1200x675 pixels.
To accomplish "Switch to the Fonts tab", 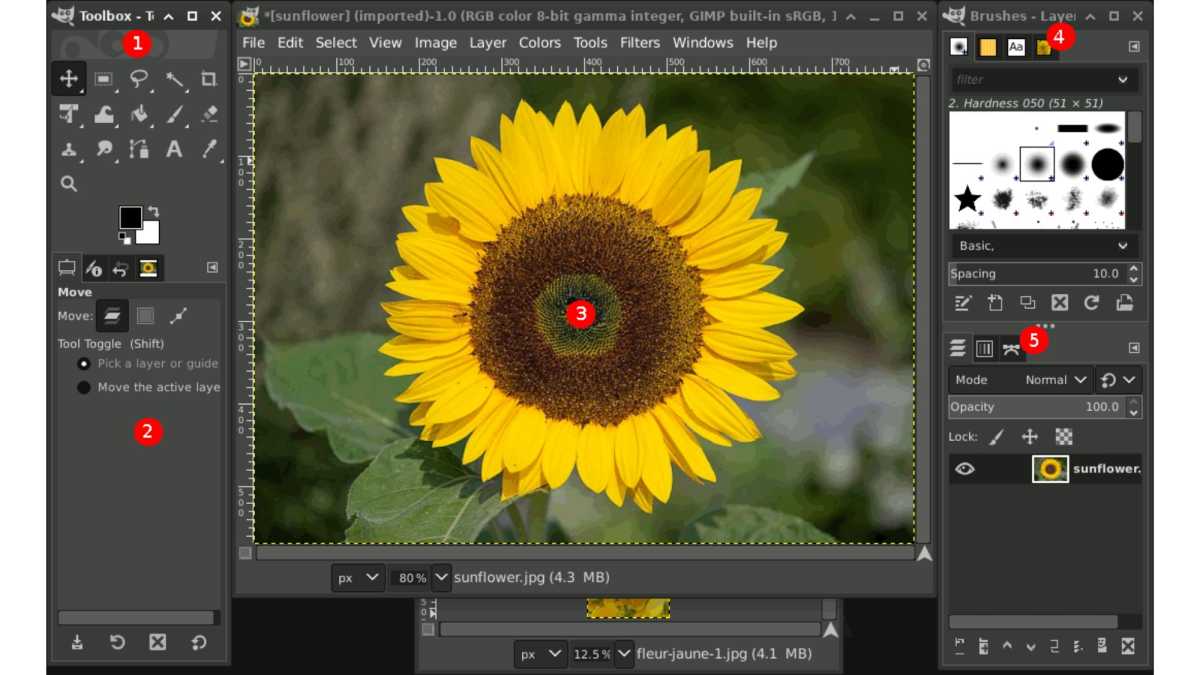I will coord(1016,47).
